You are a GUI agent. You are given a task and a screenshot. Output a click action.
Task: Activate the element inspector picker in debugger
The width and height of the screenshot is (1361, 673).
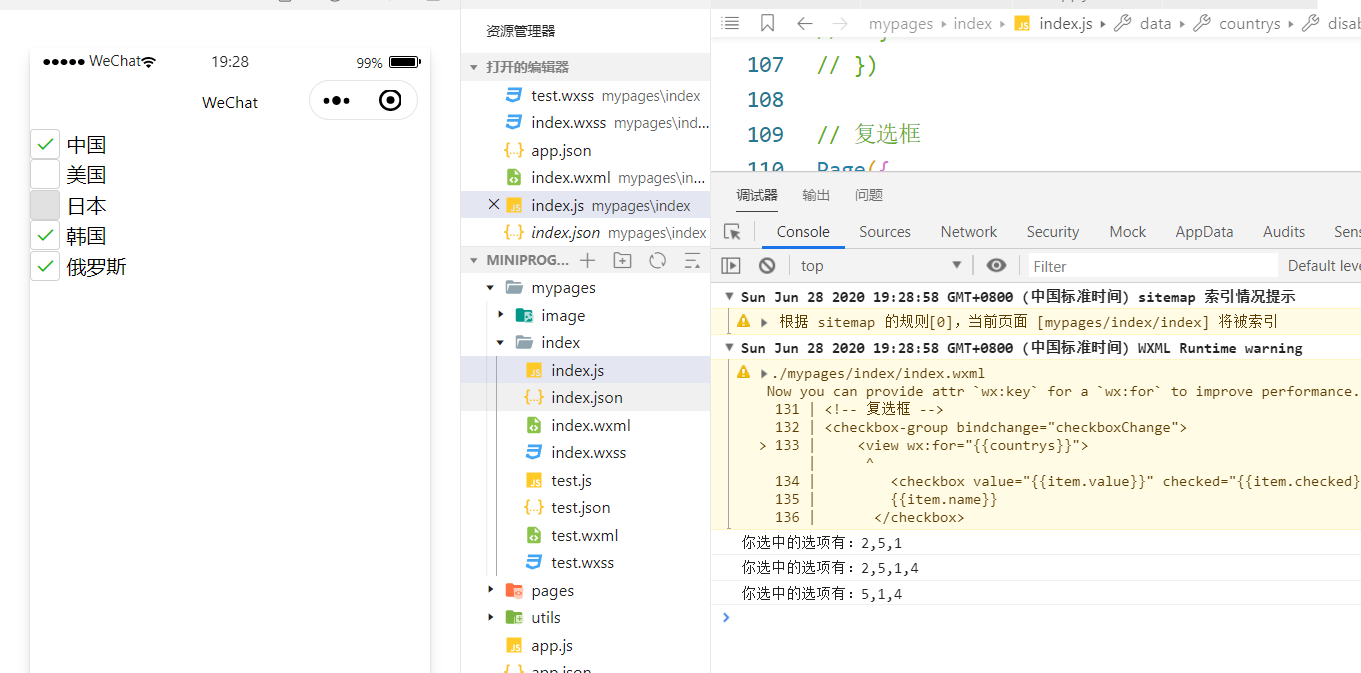732,232
